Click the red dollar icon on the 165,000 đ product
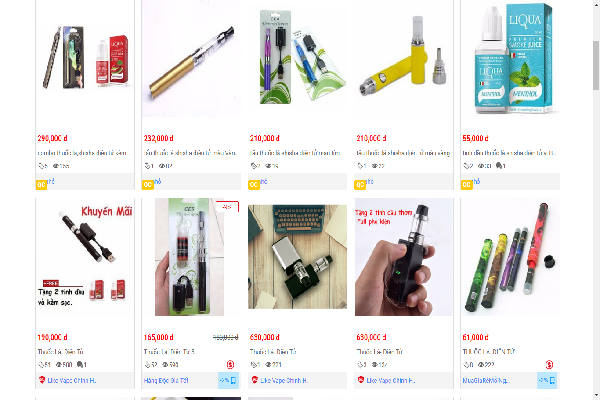Image resolution: width=600 pixels, height=401 pixels. [x=230, y=365]
